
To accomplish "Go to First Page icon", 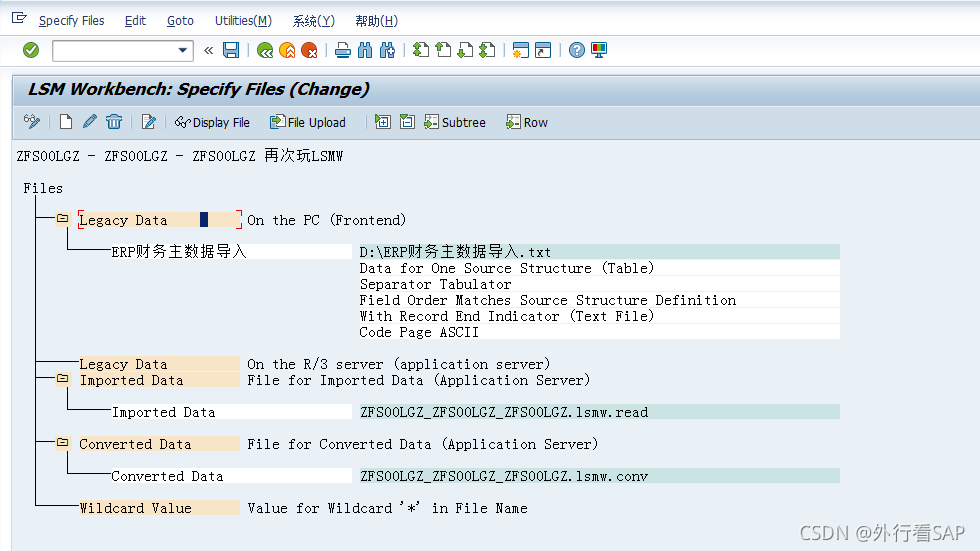I will click(421, 50).
